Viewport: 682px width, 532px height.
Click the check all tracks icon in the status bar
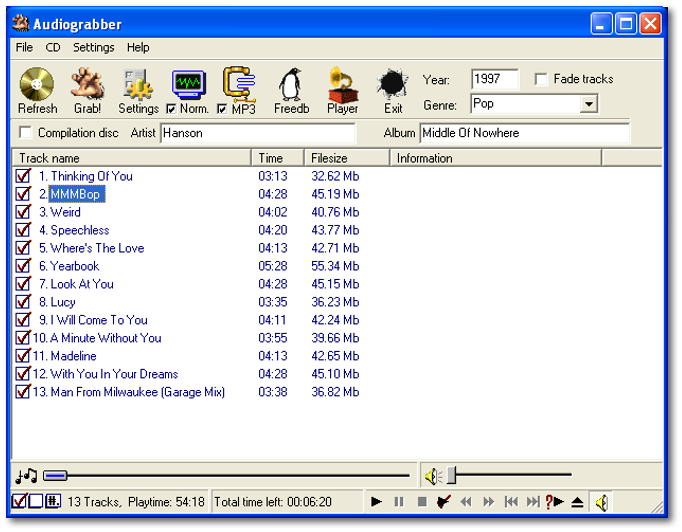(19, 501)
